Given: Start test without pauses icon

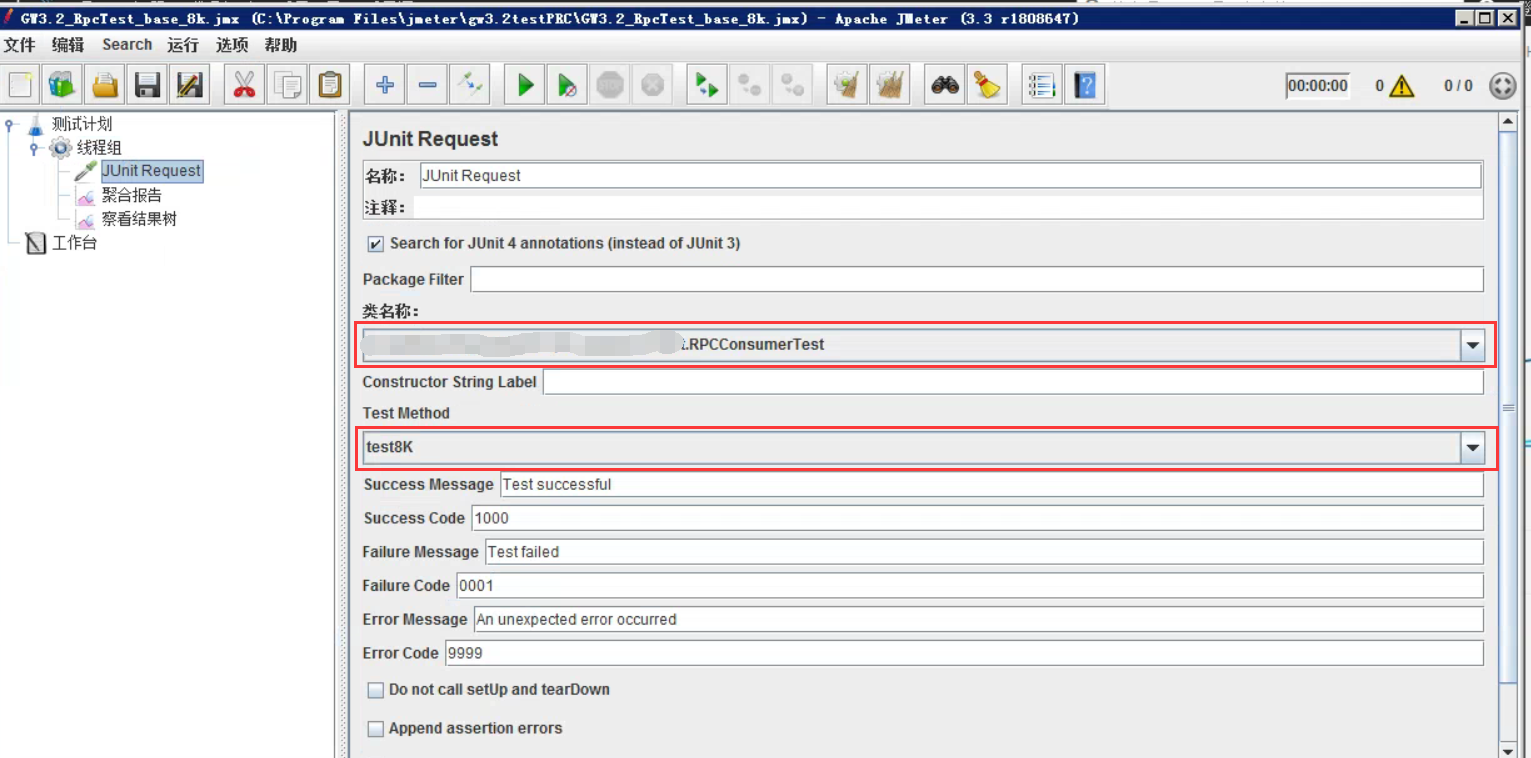Looking at the screenshot, I should (567, 86).
